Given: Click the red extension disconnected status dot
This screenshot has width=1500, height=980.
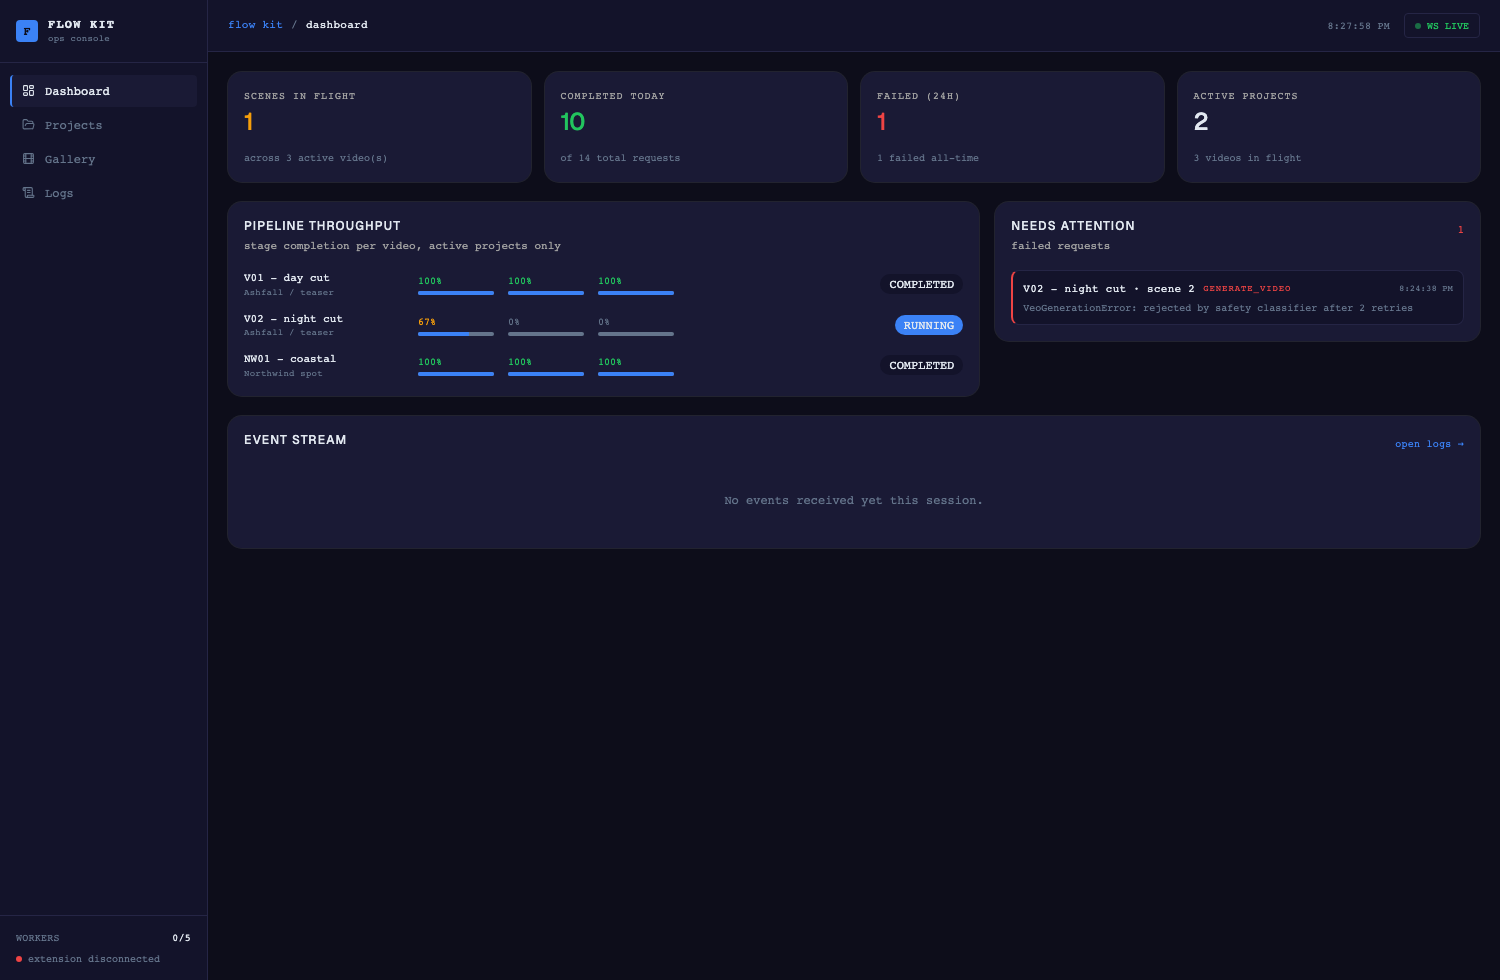Looking at the screenshot, I should click(x=19, y=959).
